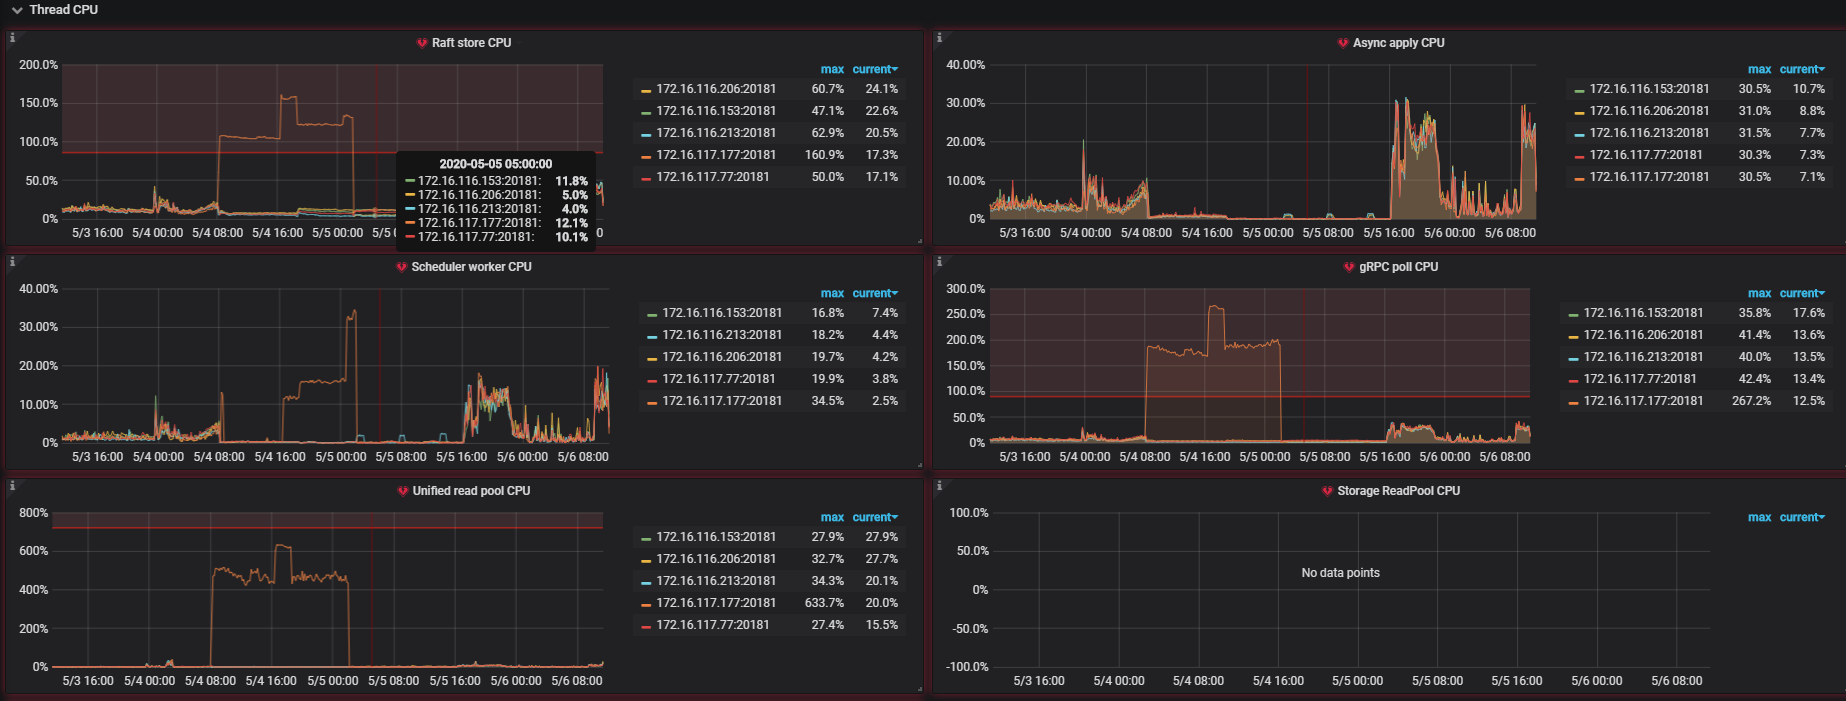Click the Scheduler worker CPU alert heart icon
The image size is (1846, 701).
pyautogui.click(x=402, y=267)
